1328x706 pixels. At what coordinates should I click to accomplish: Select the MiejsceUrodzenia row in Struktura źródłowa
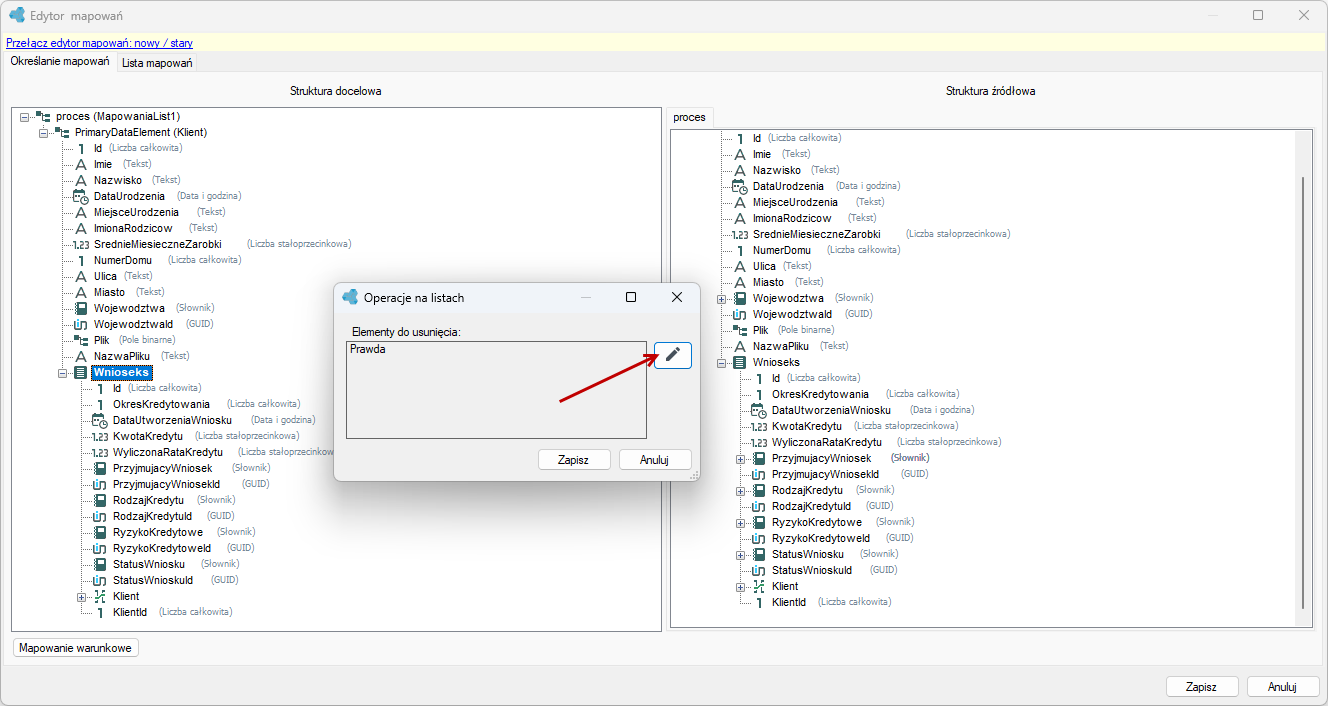[795, 202]
